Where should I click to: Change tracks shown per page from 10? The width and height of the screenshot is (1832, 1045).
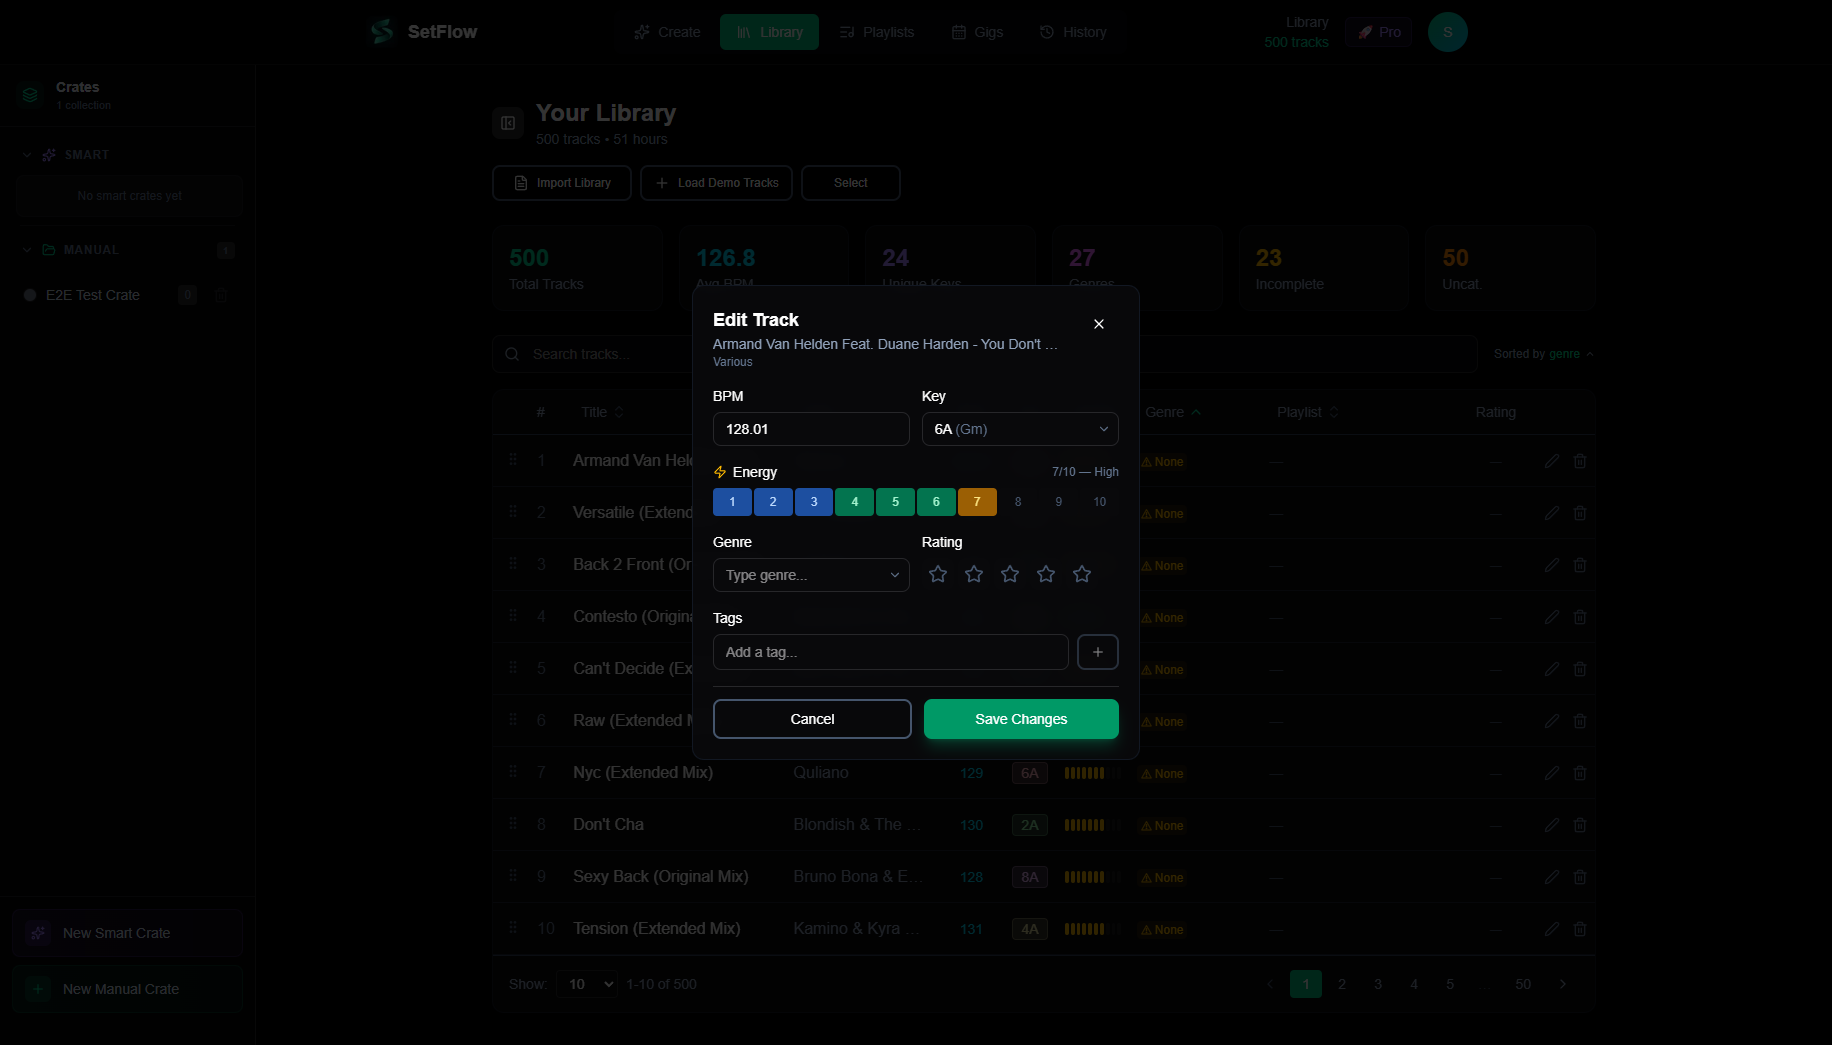coord(586,984)
